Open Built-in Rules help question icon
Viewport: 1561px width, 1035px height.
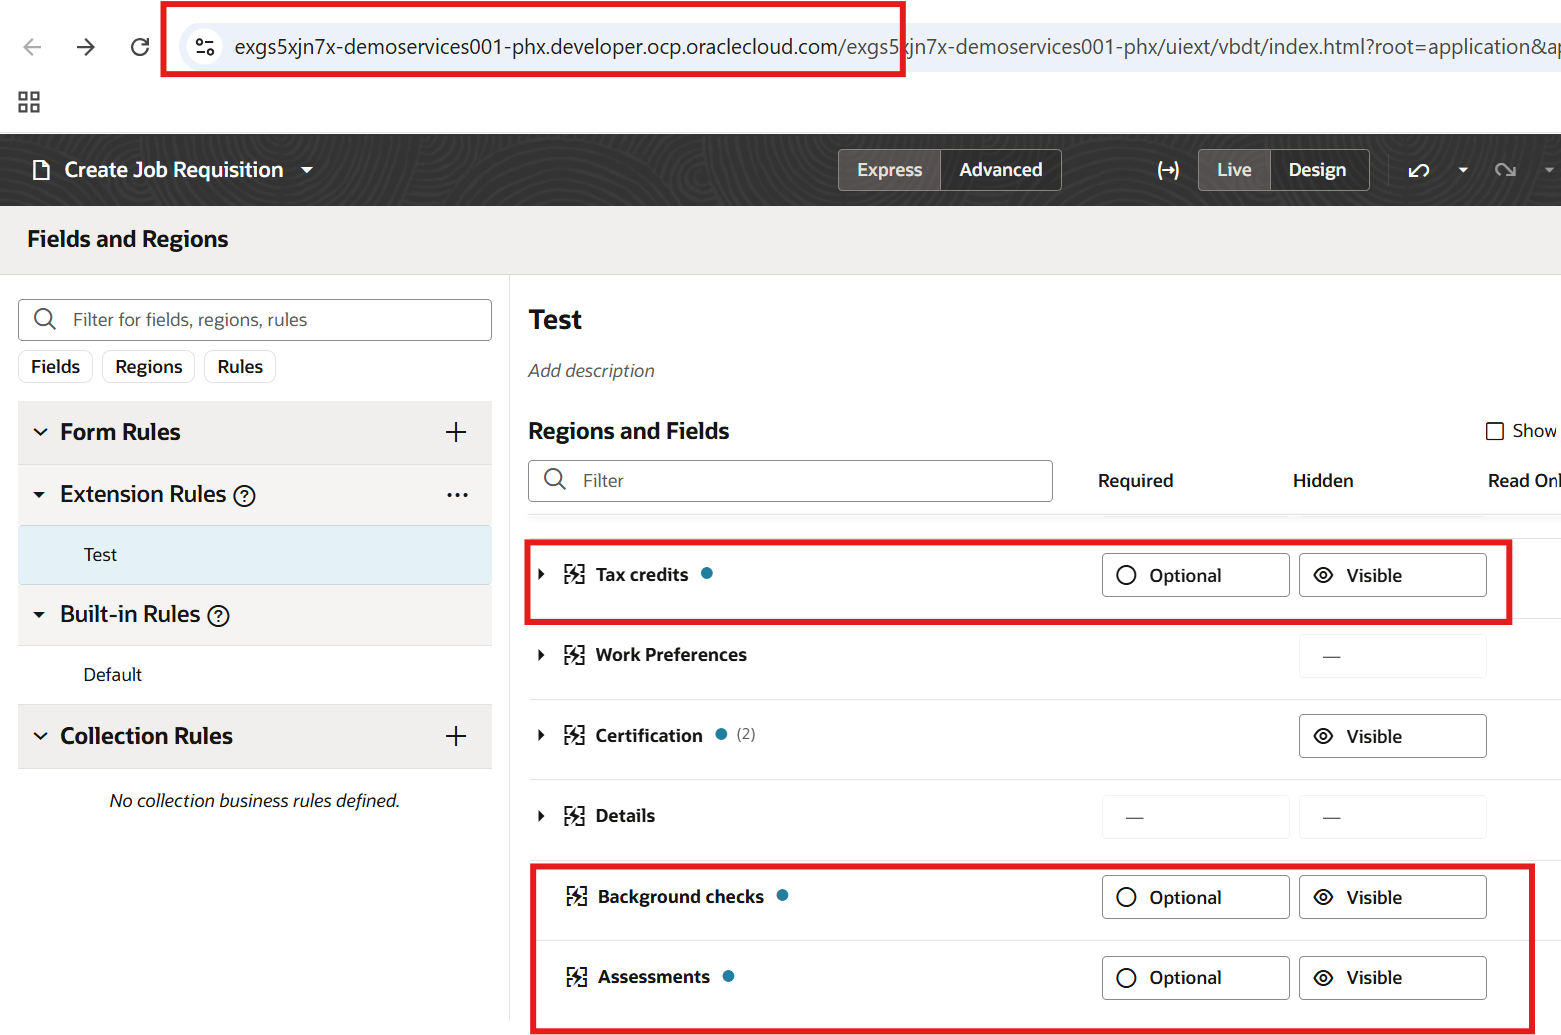(218, 616)
